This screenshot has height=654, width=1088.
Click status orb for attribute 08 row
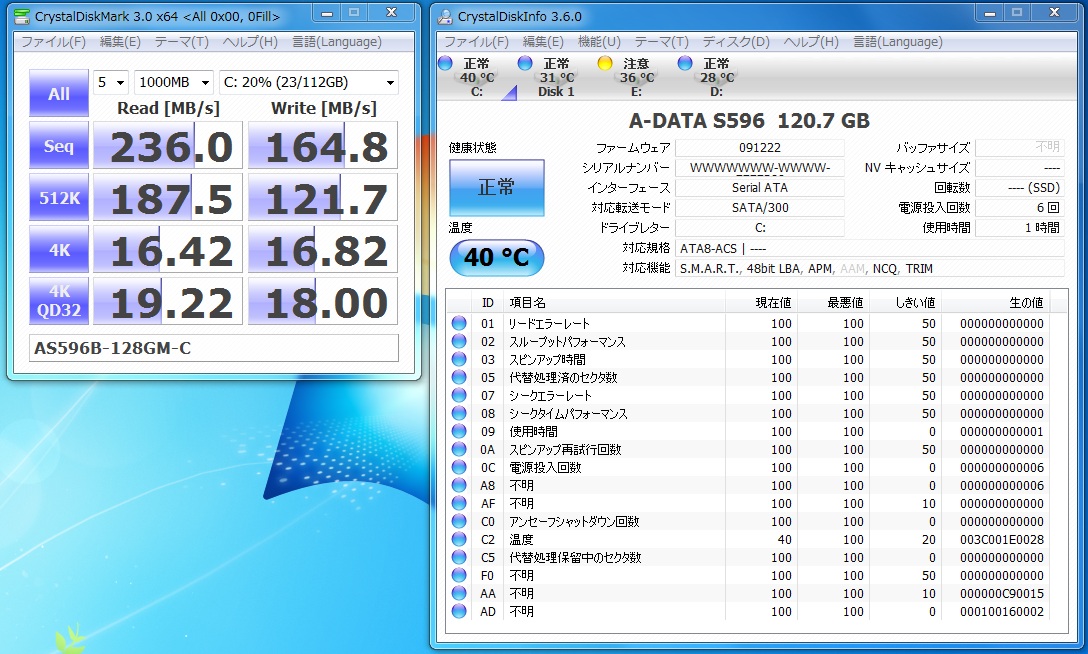coord(459,413)
